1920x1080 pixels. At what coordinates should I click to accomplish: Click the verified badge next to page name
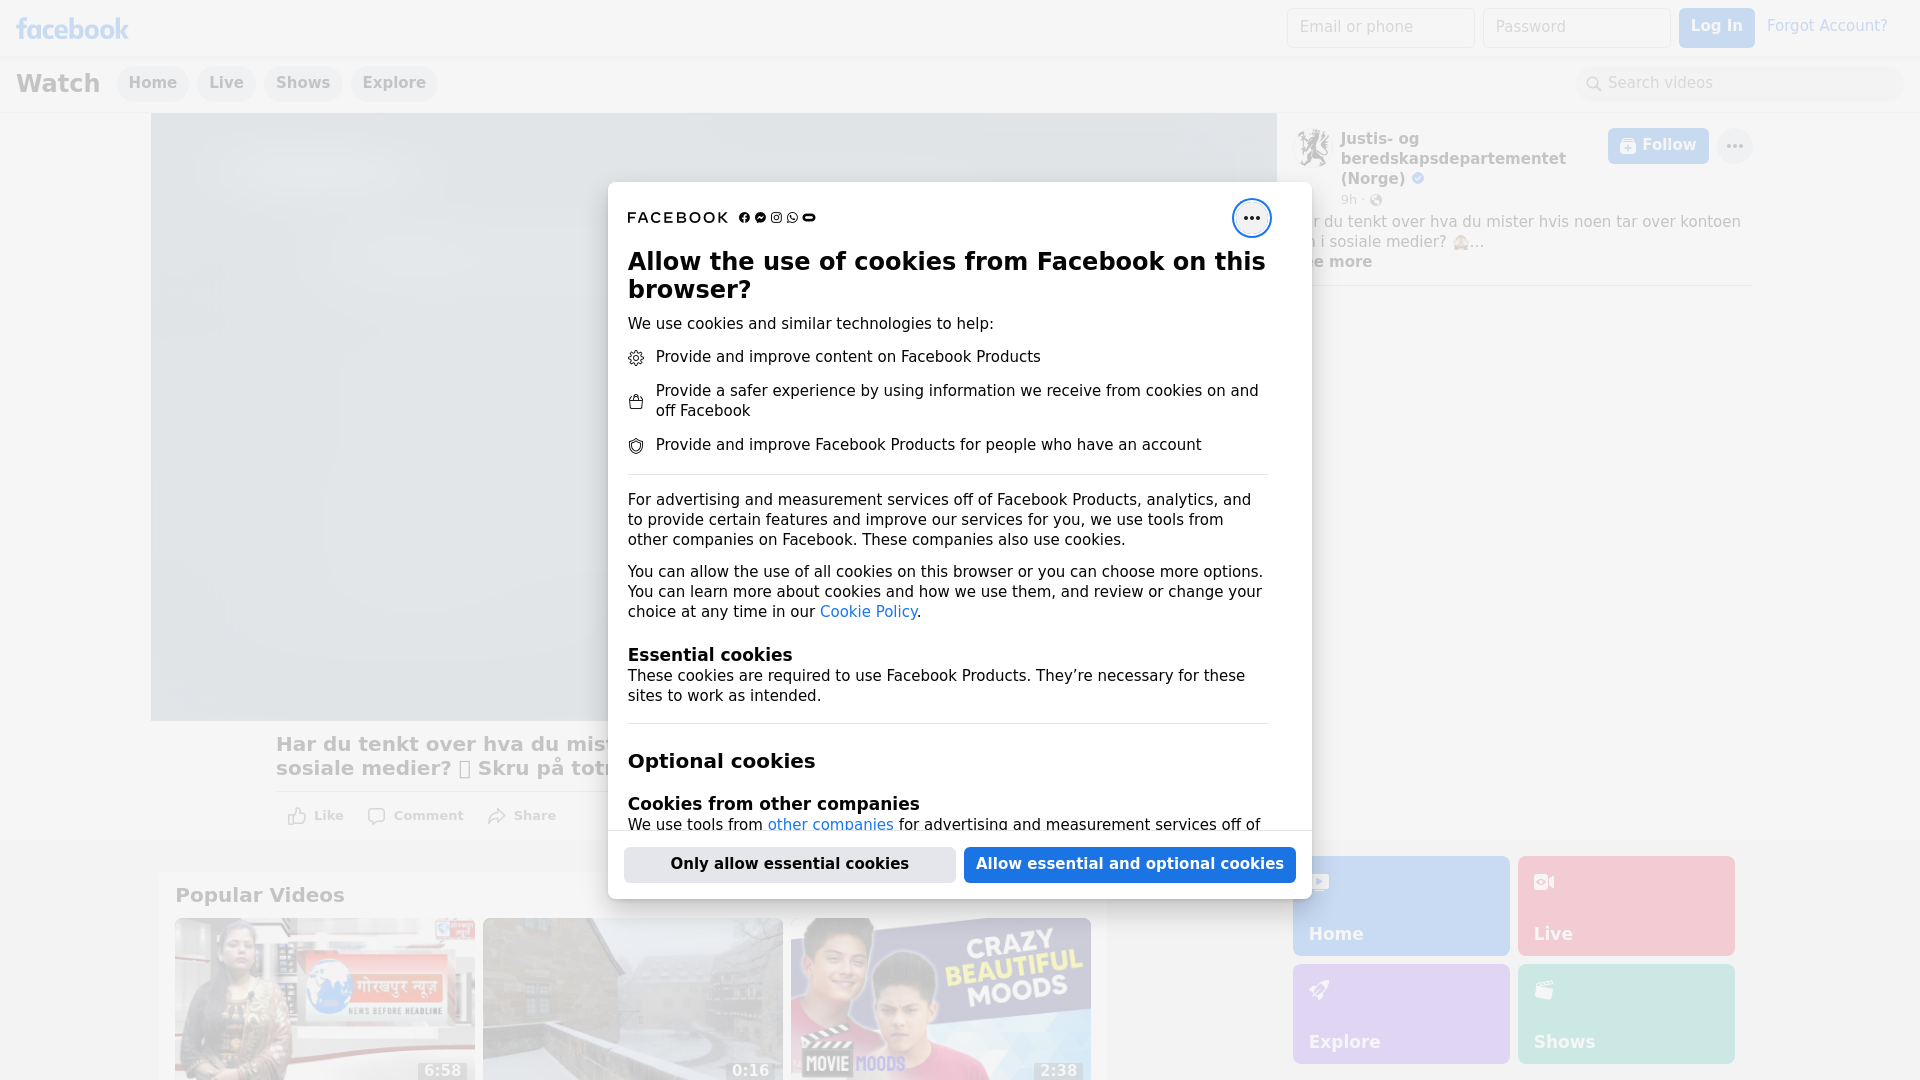[1418, 179]
